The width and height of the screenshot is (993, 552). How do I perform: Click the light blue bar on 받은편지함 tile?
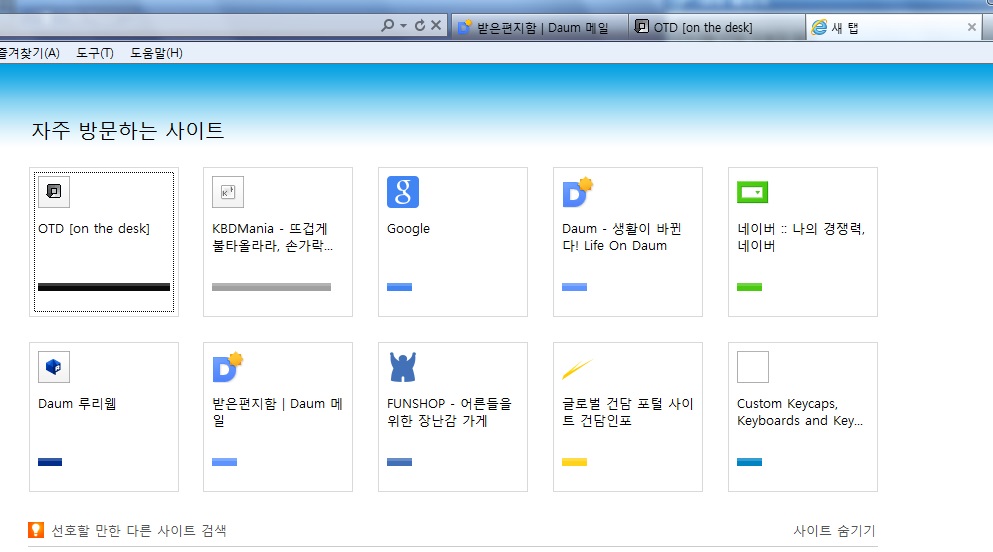click(225, 462)
